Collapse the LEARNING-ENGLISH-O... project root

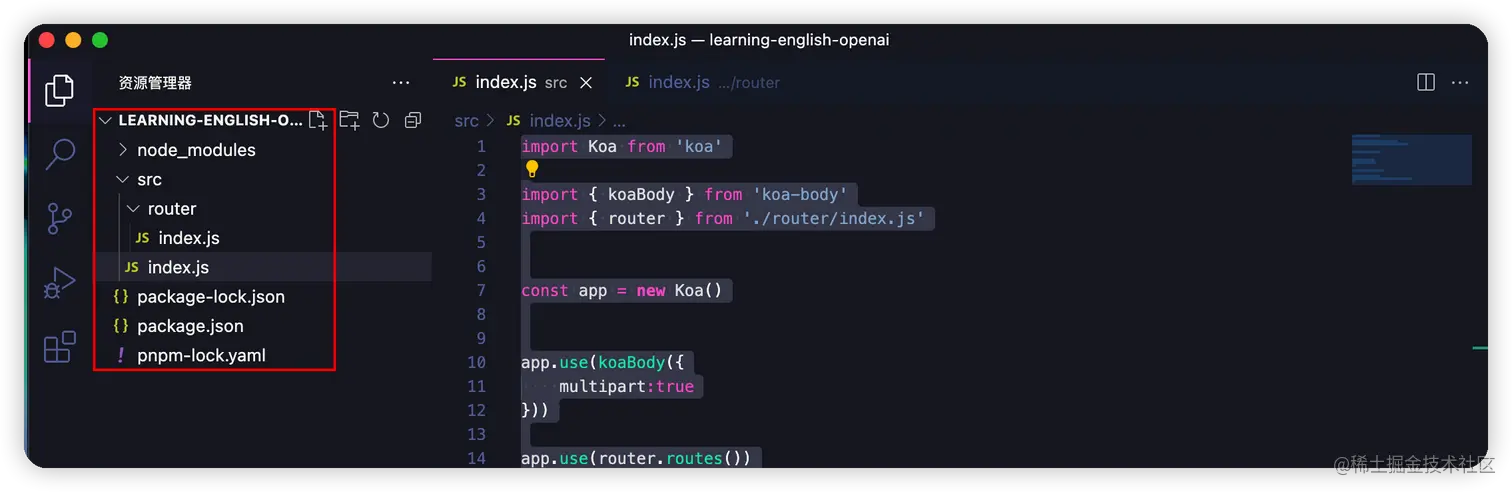click(105, 120)
